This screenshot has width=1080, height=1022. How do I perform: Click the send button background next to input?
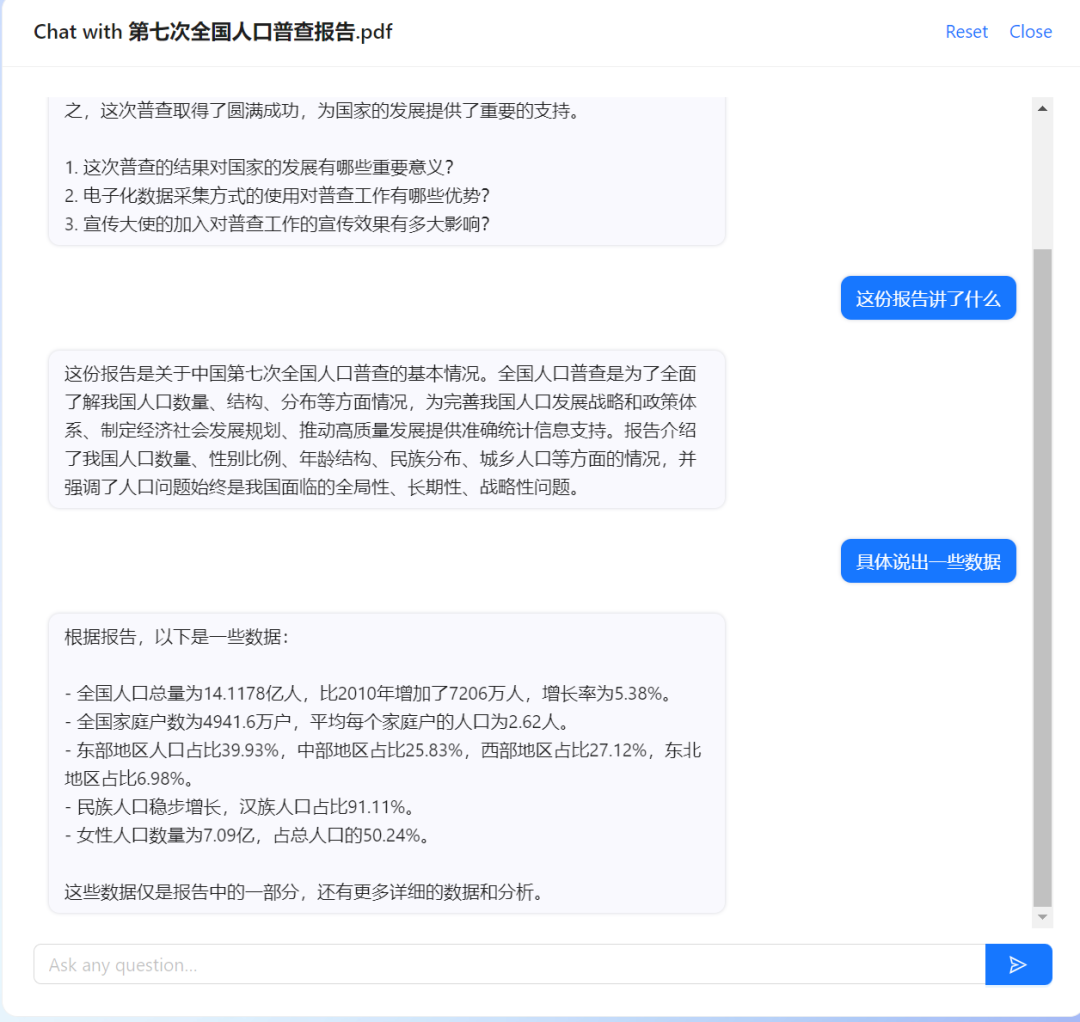(x=1018, y=964)
